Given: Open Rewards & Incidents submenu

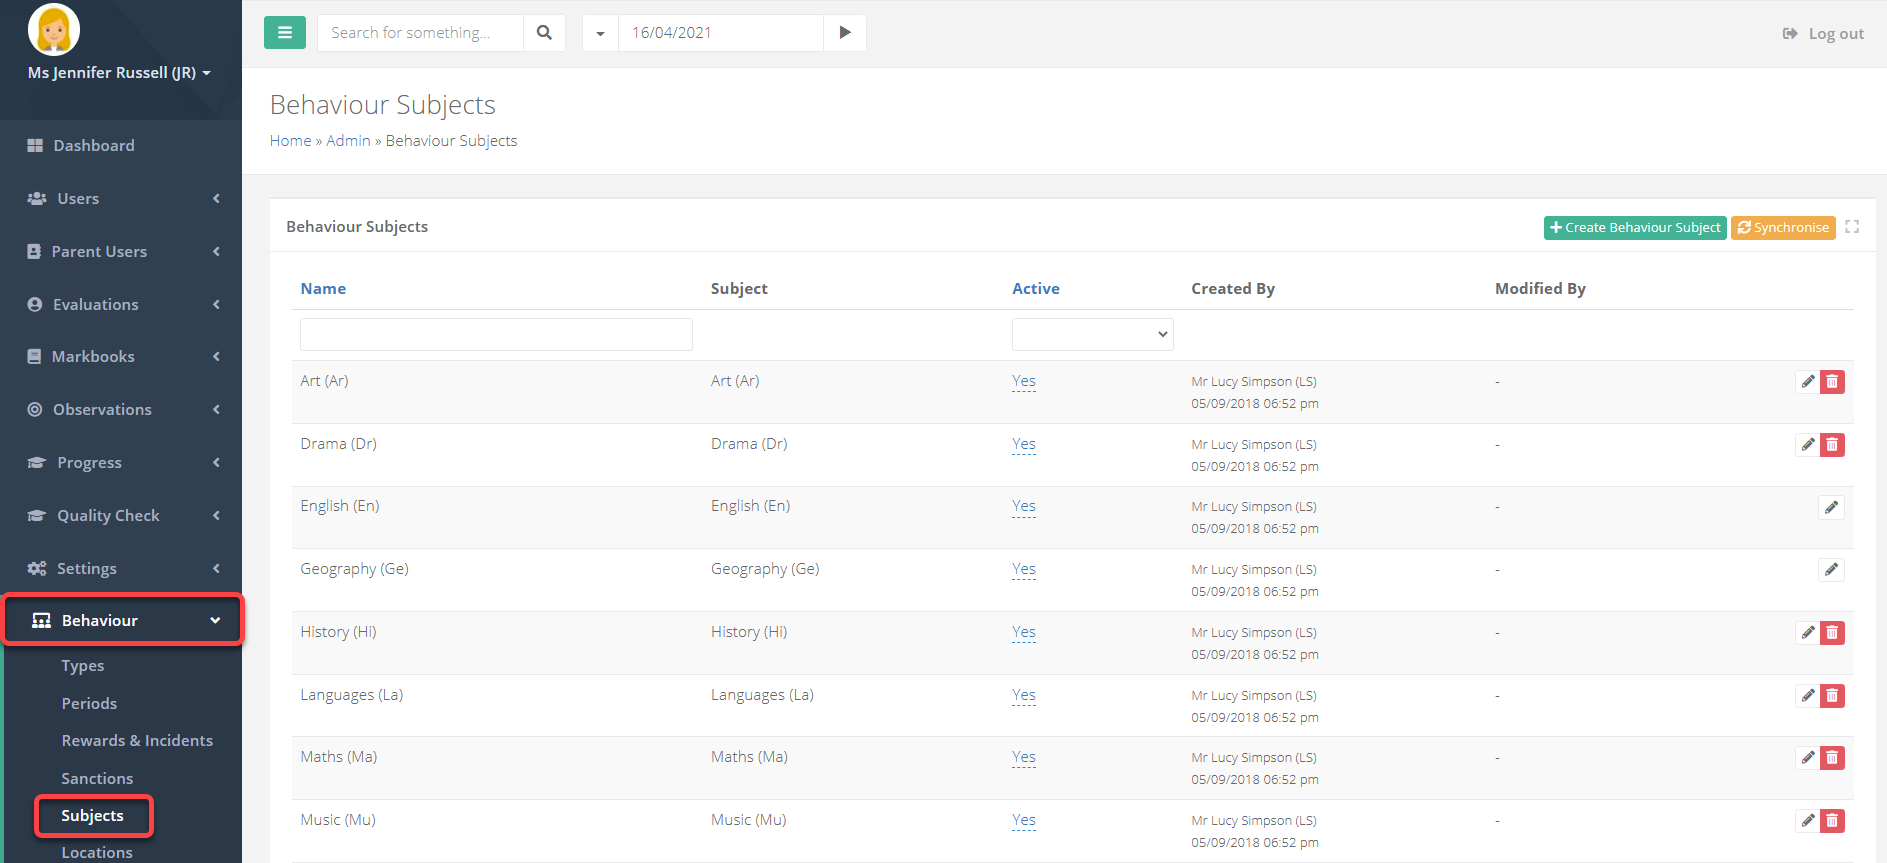Looking at the screenshot, I should click(137, 740).
